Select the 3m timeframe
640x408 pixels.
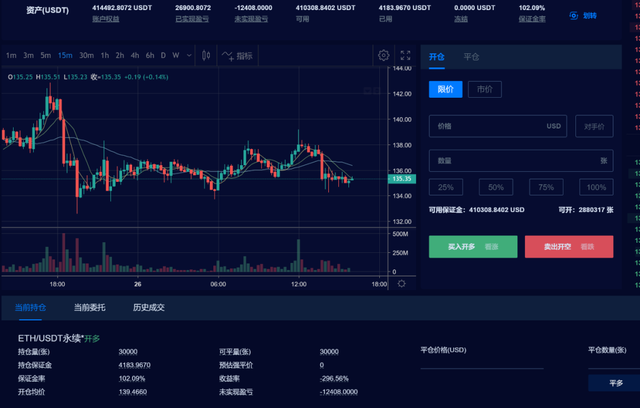[28, 55]
